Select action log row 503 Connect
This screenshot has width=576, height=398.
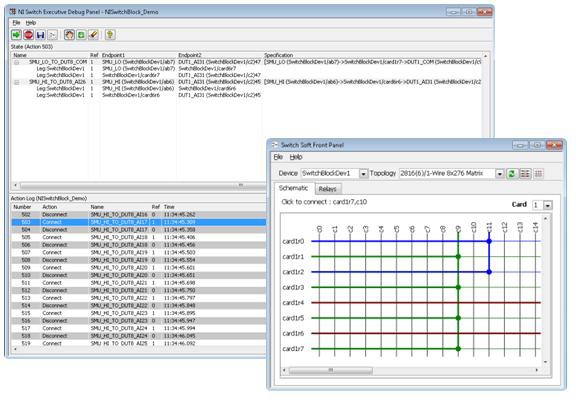pos(139,222)
